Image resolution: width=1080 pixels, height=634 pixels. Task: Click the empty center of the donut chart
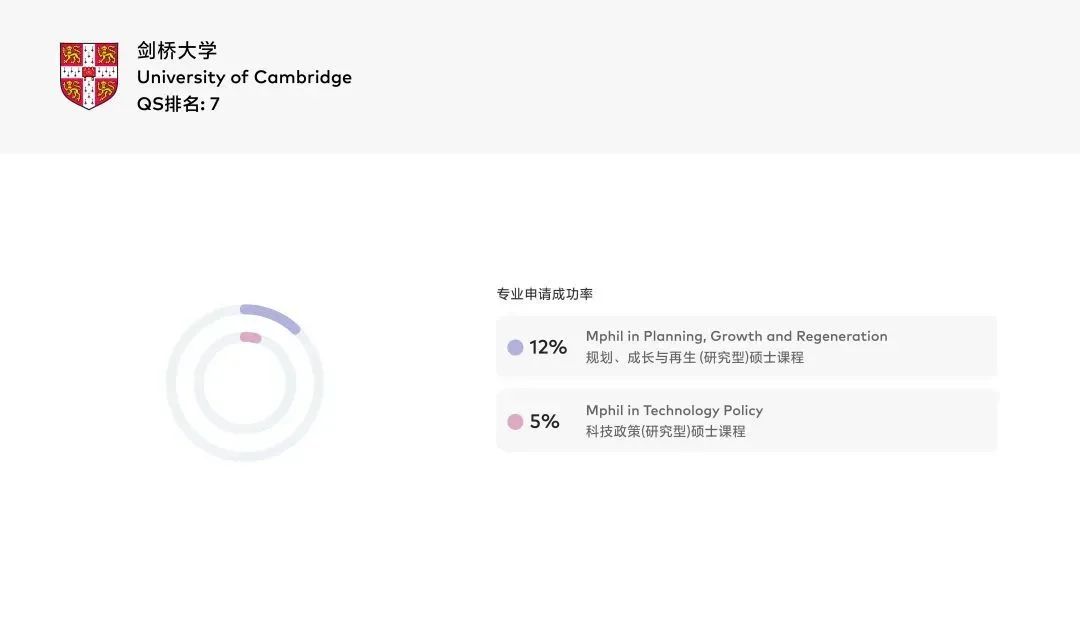(x=245, y=383)
